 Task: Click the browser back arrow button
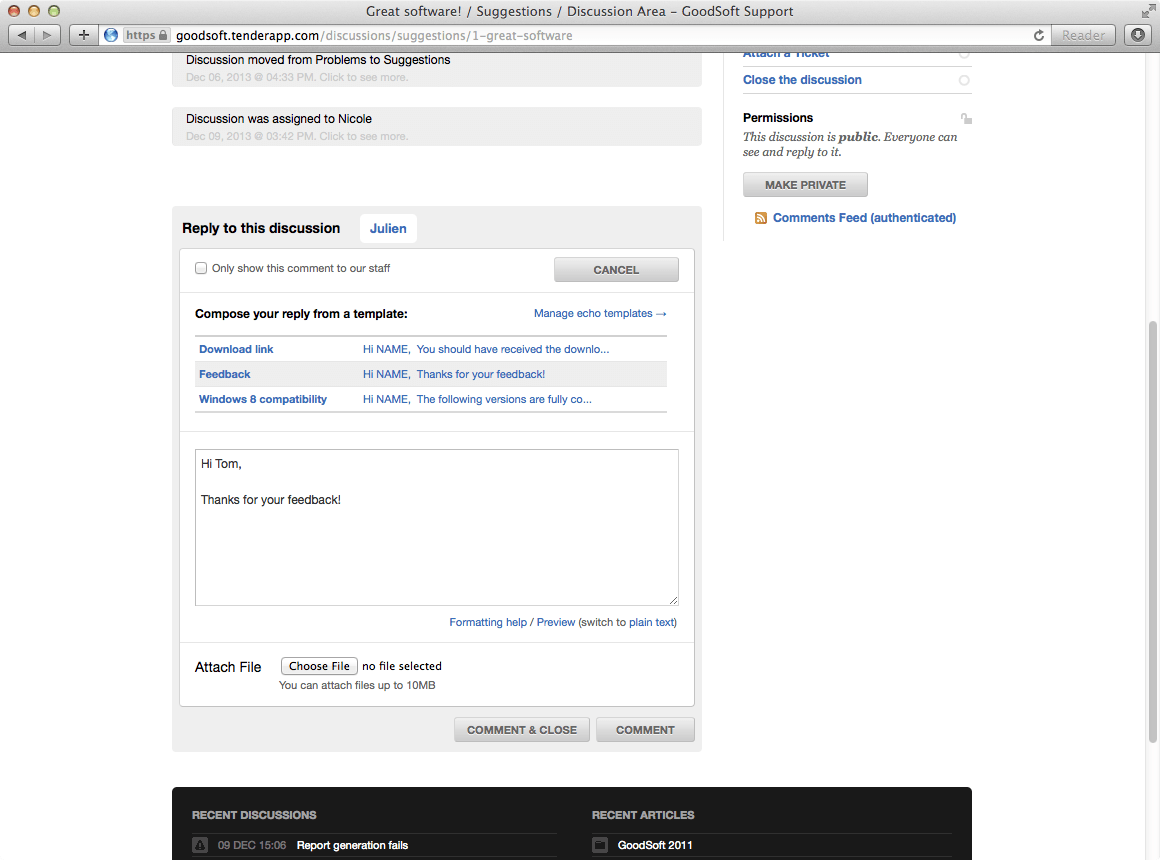[x=21, y=35]
